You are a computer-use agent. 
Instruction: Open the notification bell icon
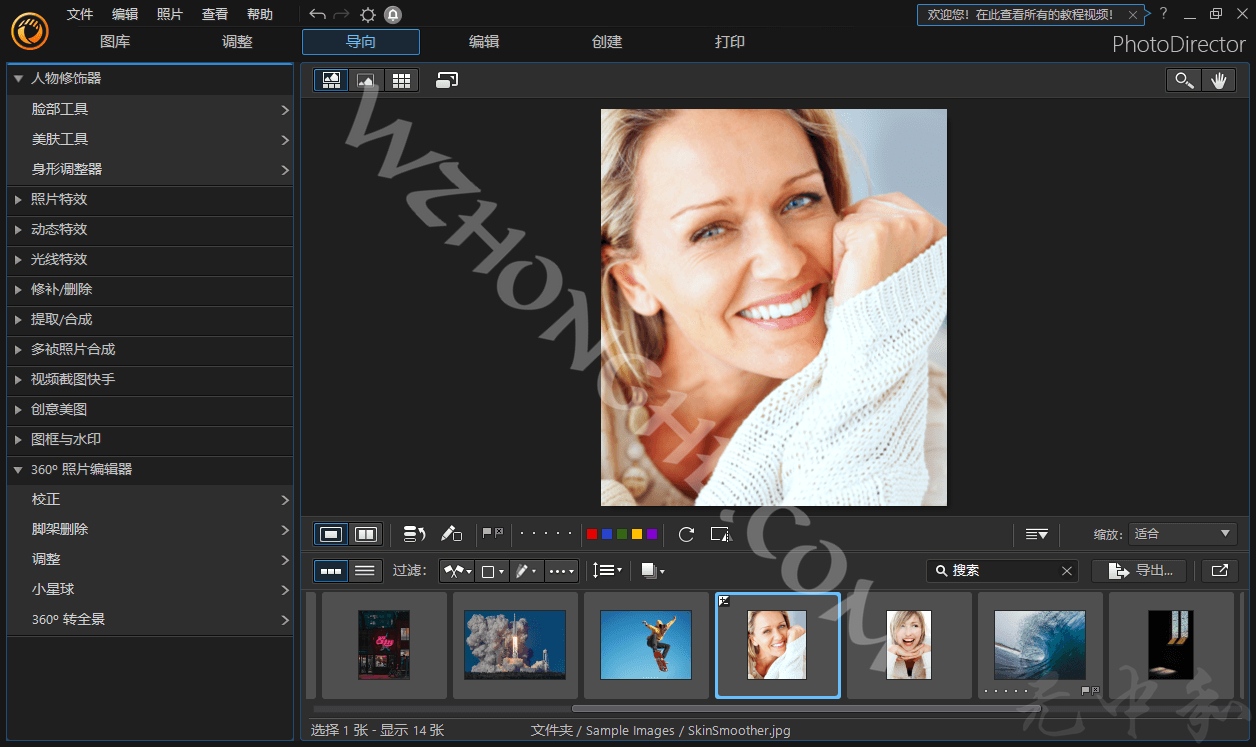[393, 14]
